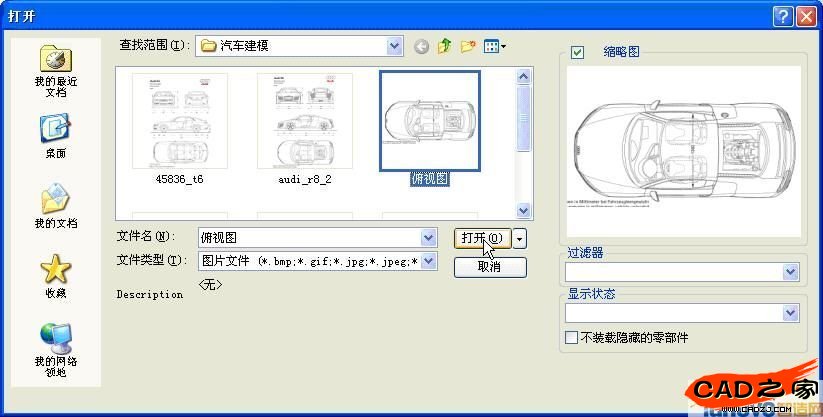Go to 桌面 in sidebar

point(55,137)
